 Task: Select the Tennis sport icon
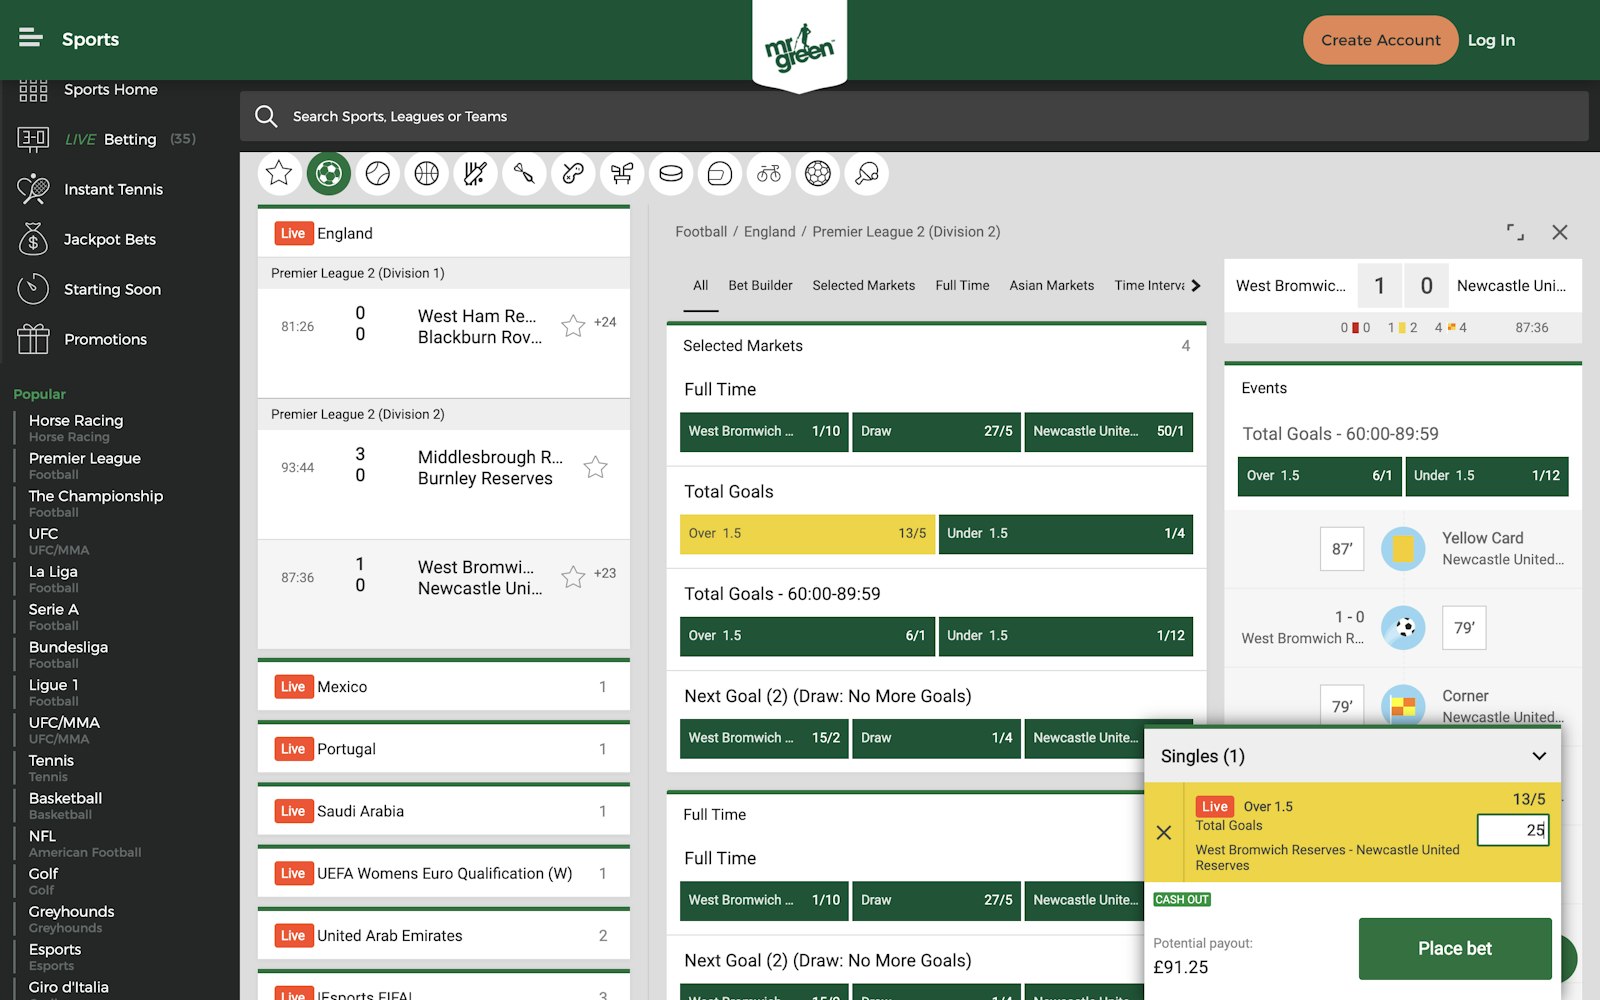[x=377, y=173]
